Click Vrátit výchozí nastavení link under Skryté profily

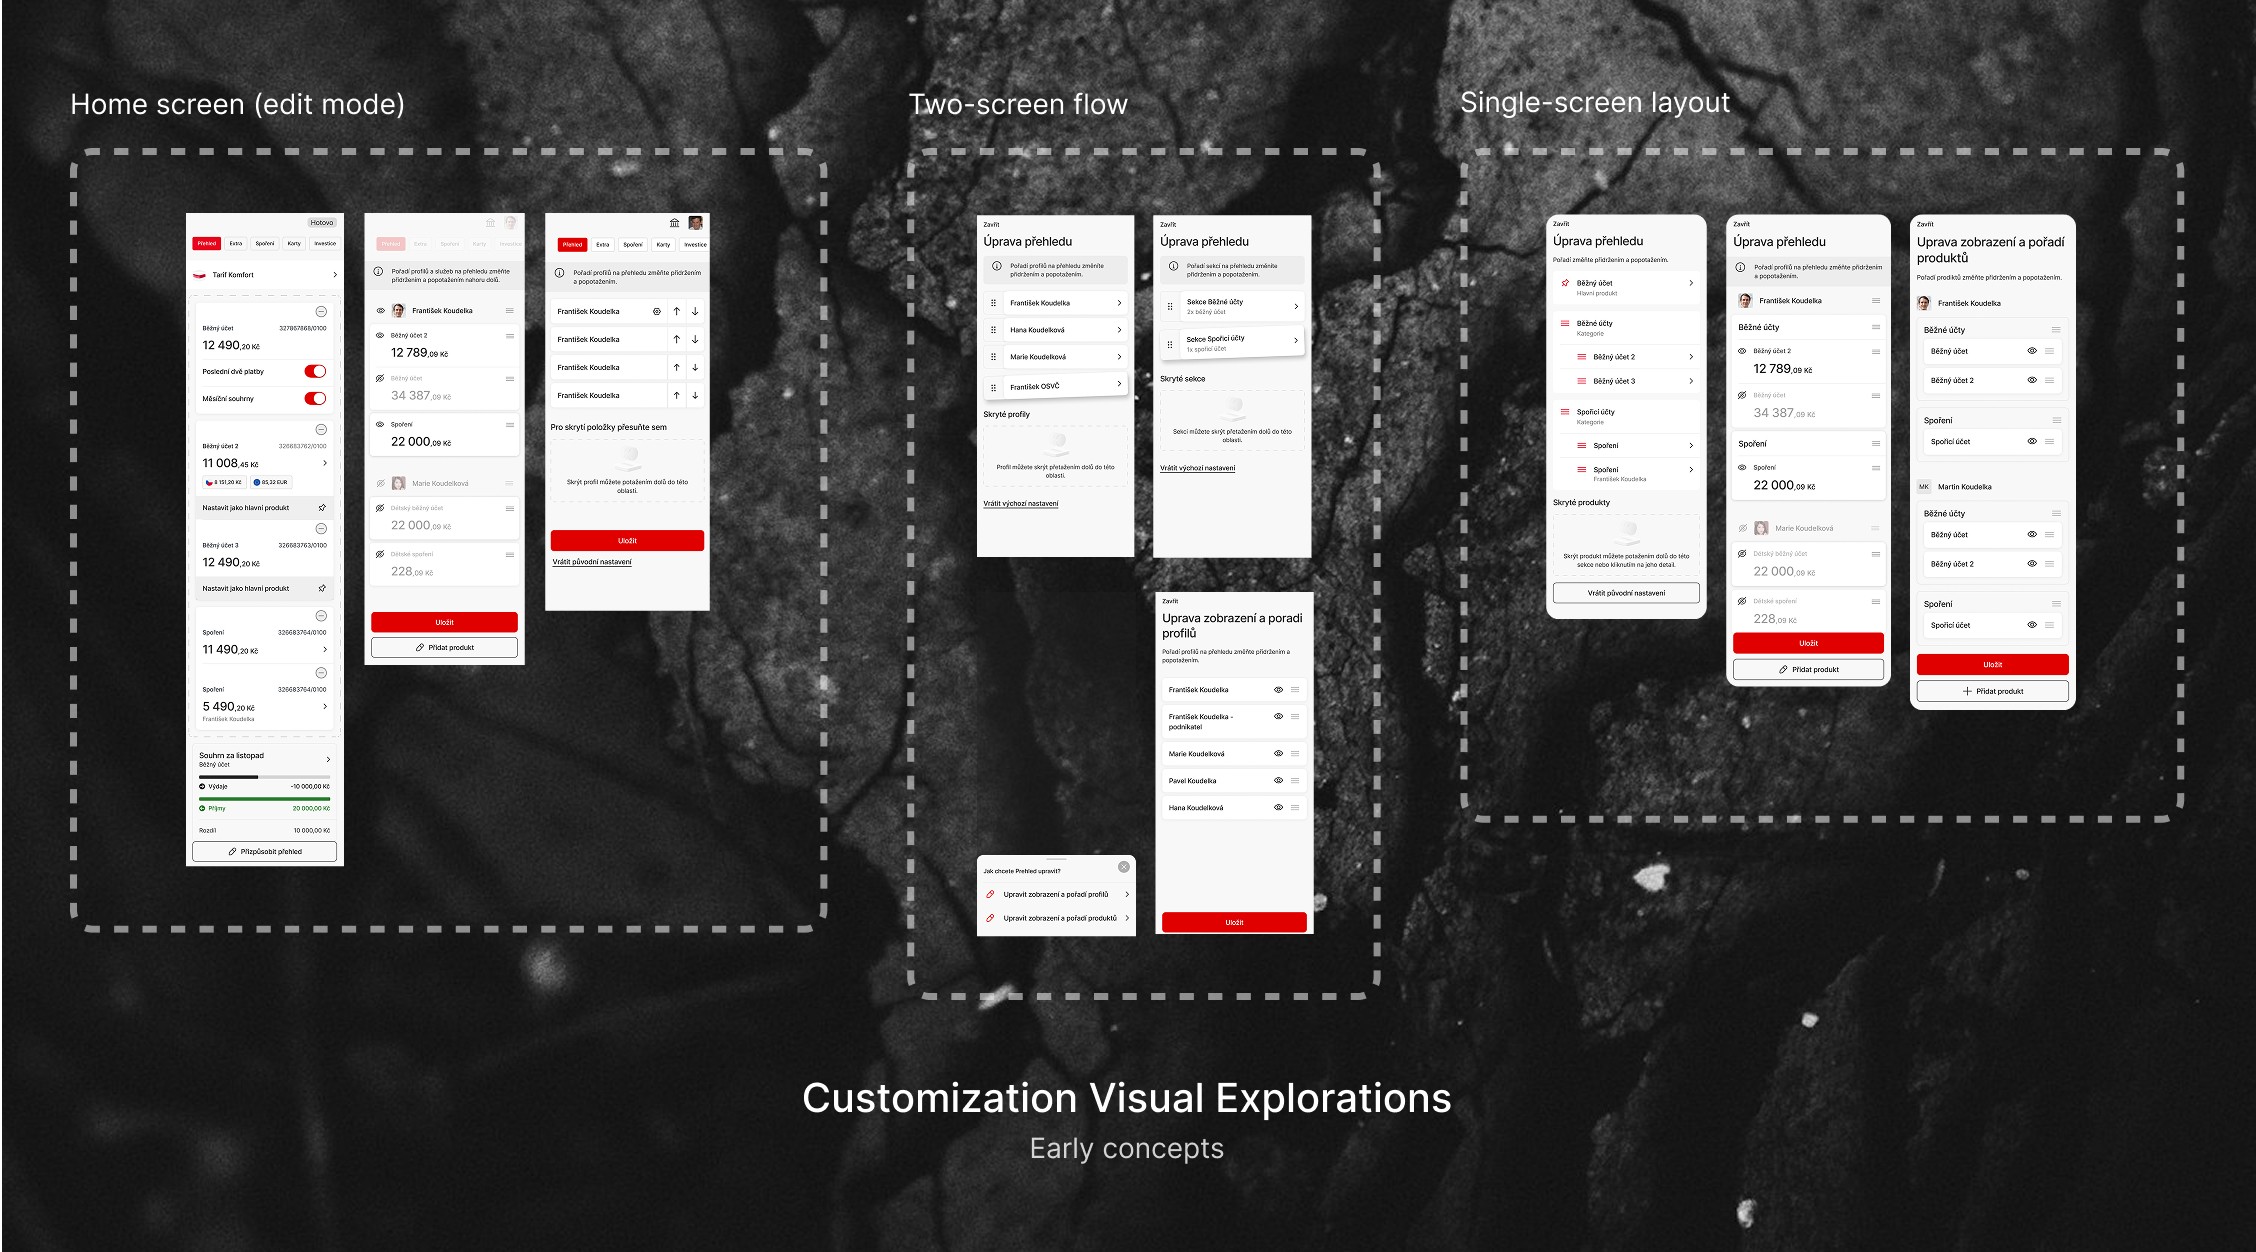tap(1020, 504)
